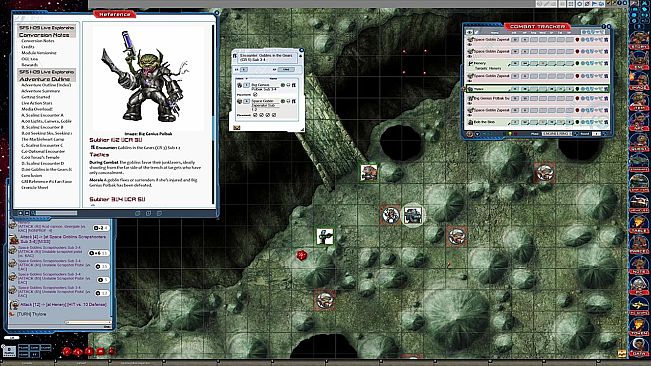Open the Rewards reference entry
The image size is (651, 366).
(29, 65)
